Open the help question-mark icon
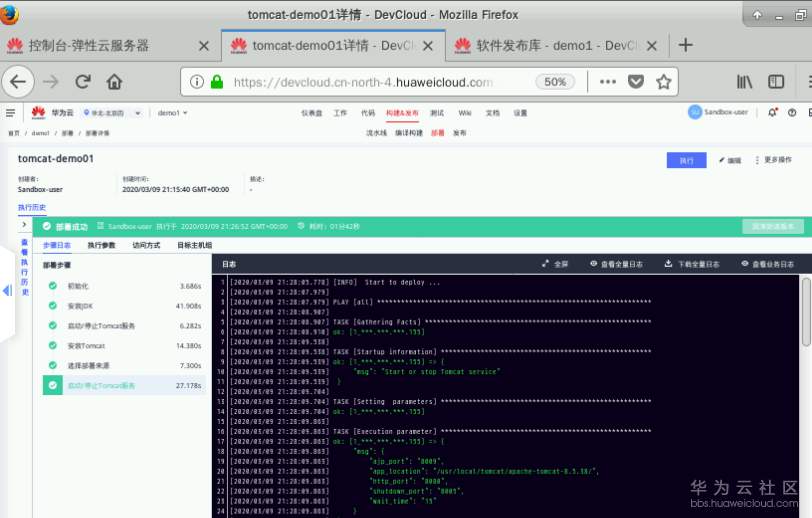 click(792, 112)
